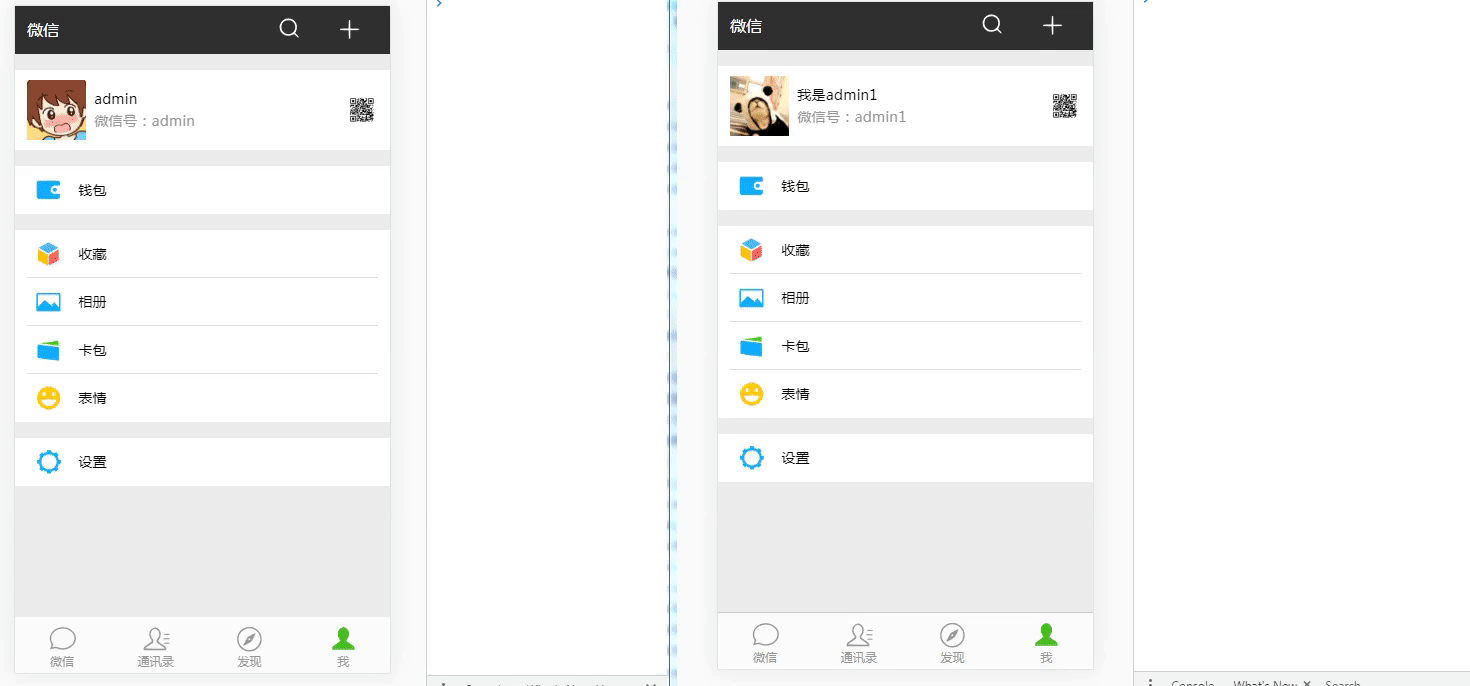Click search icon in admin window header
1470x686 pixels.
tap(289, 29)
